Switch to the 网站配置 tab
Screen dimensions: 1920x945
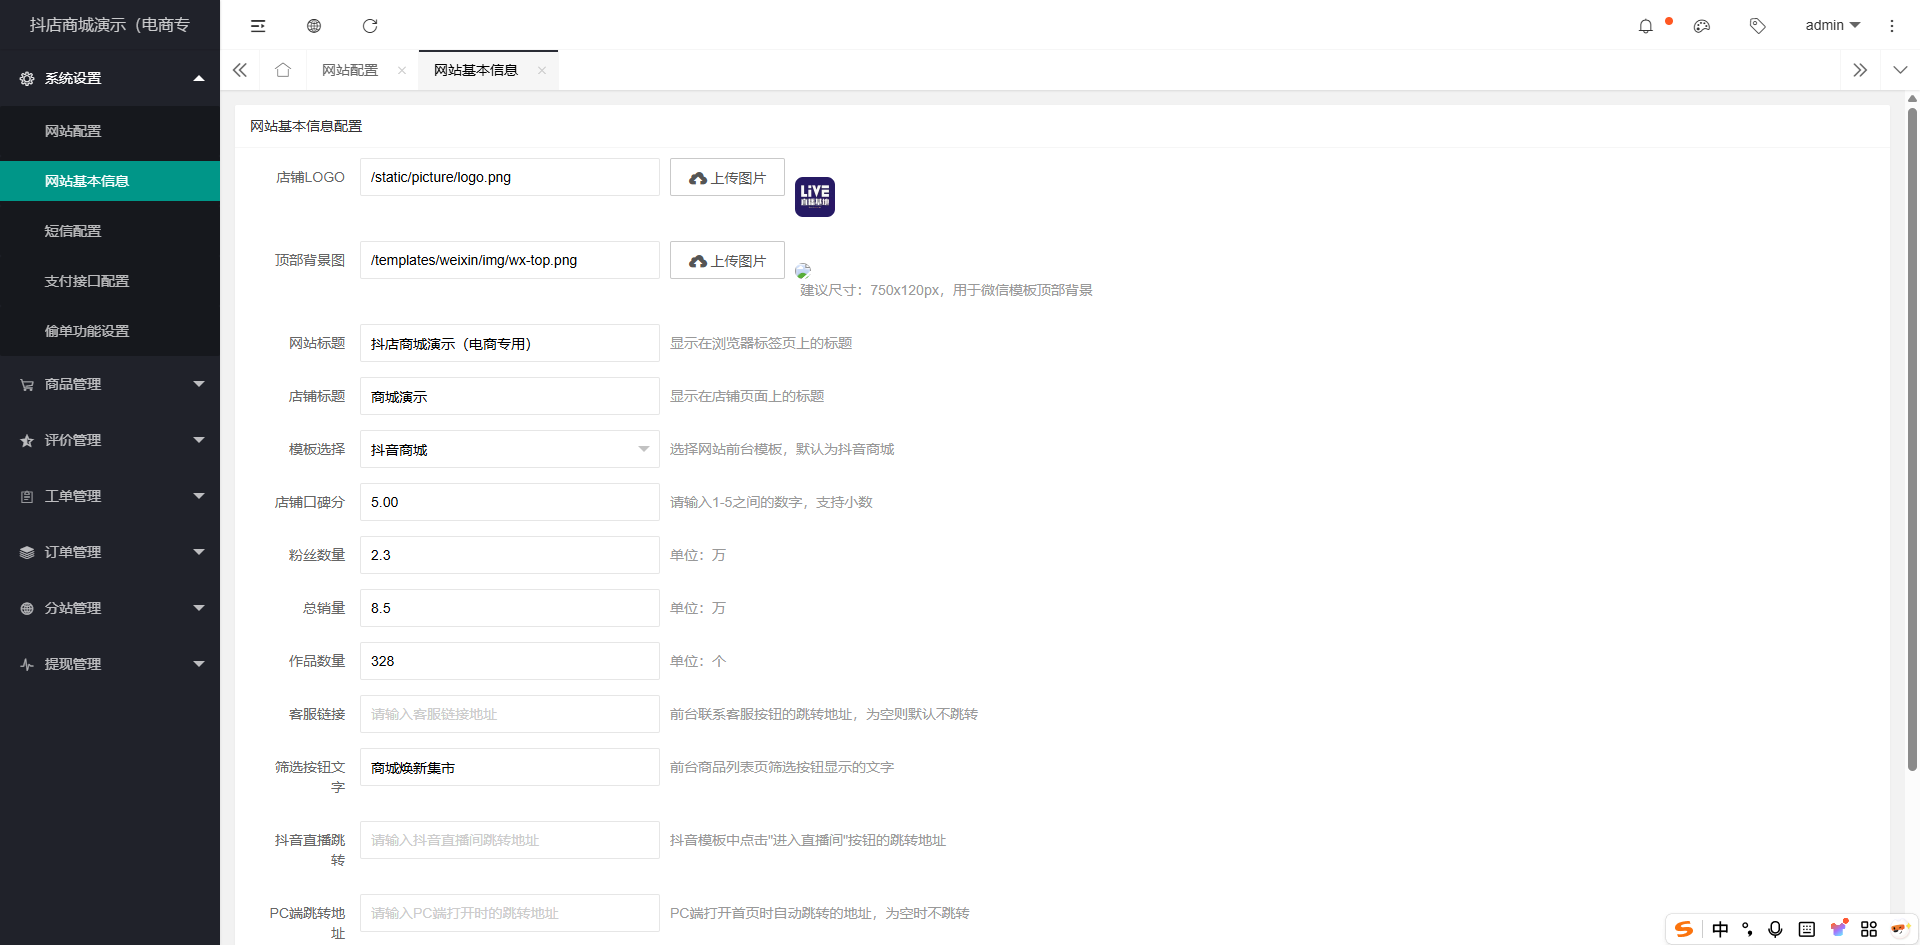pos(350,70)
